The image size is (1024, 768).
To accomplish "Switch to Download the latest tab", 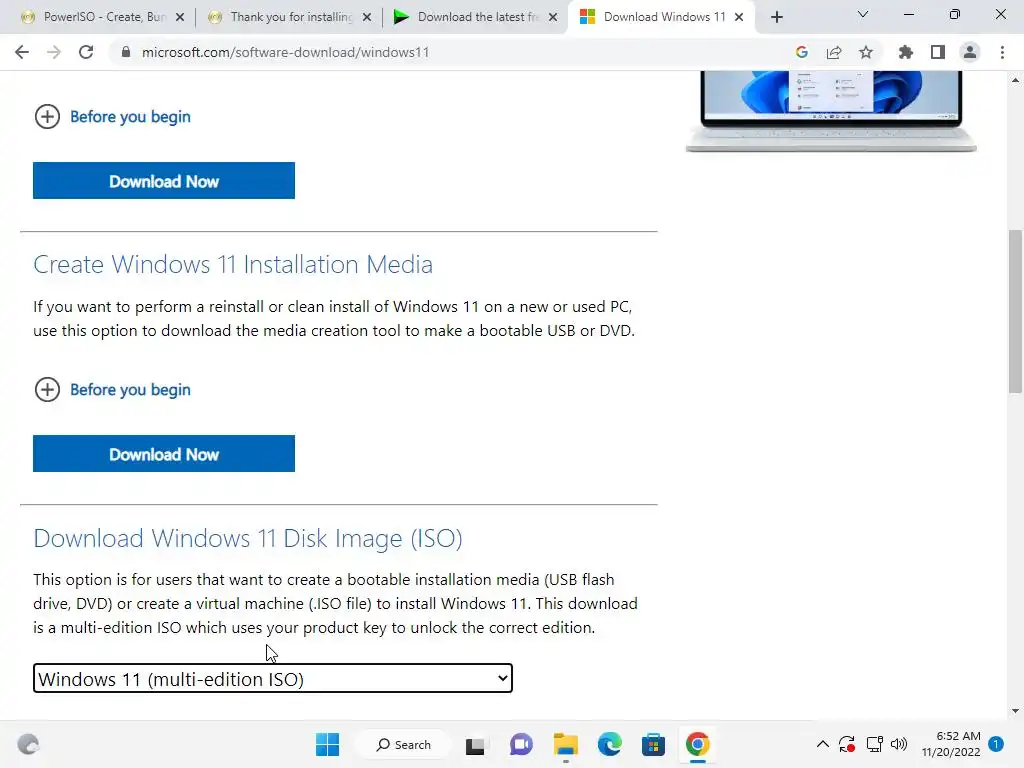I will point(467,17).
